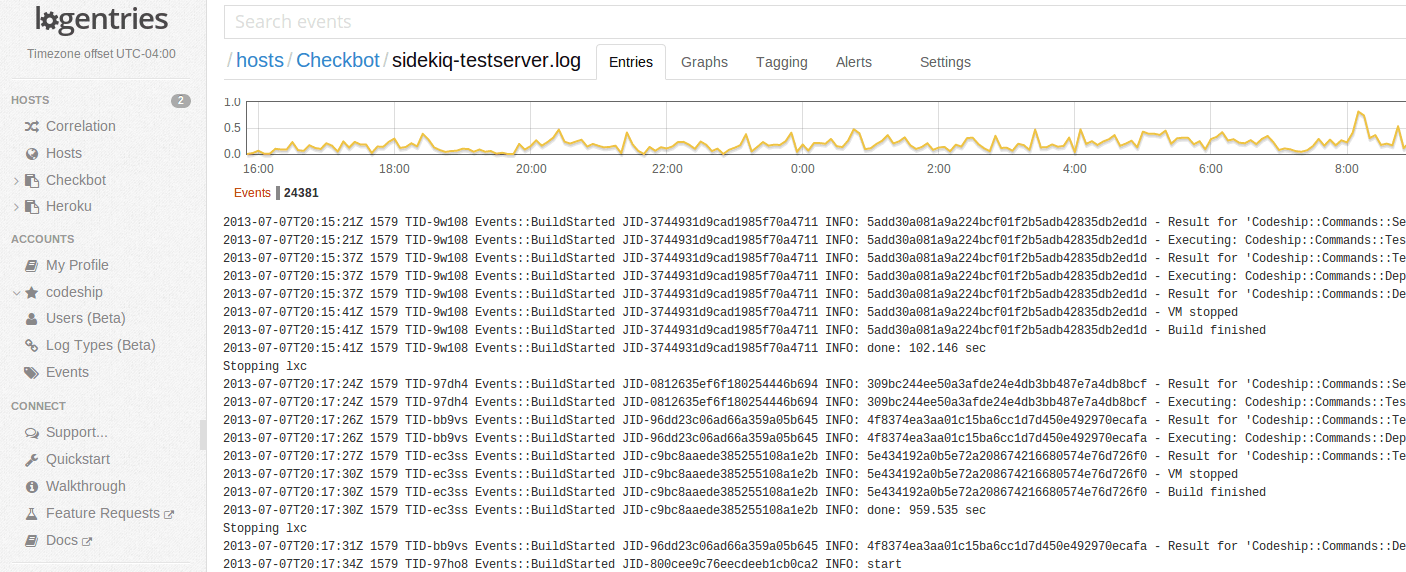Click external link icon beside Feature Requests

(169, 514)
